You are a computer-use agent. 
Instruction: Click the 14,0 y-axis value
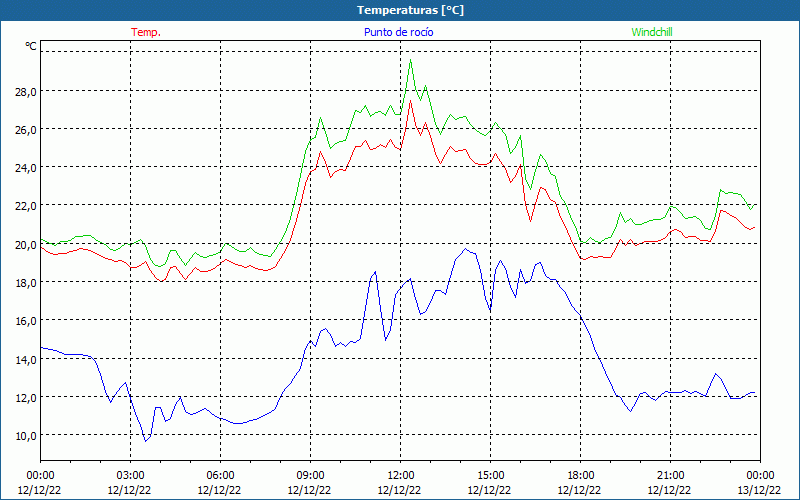tap(26, 360)
